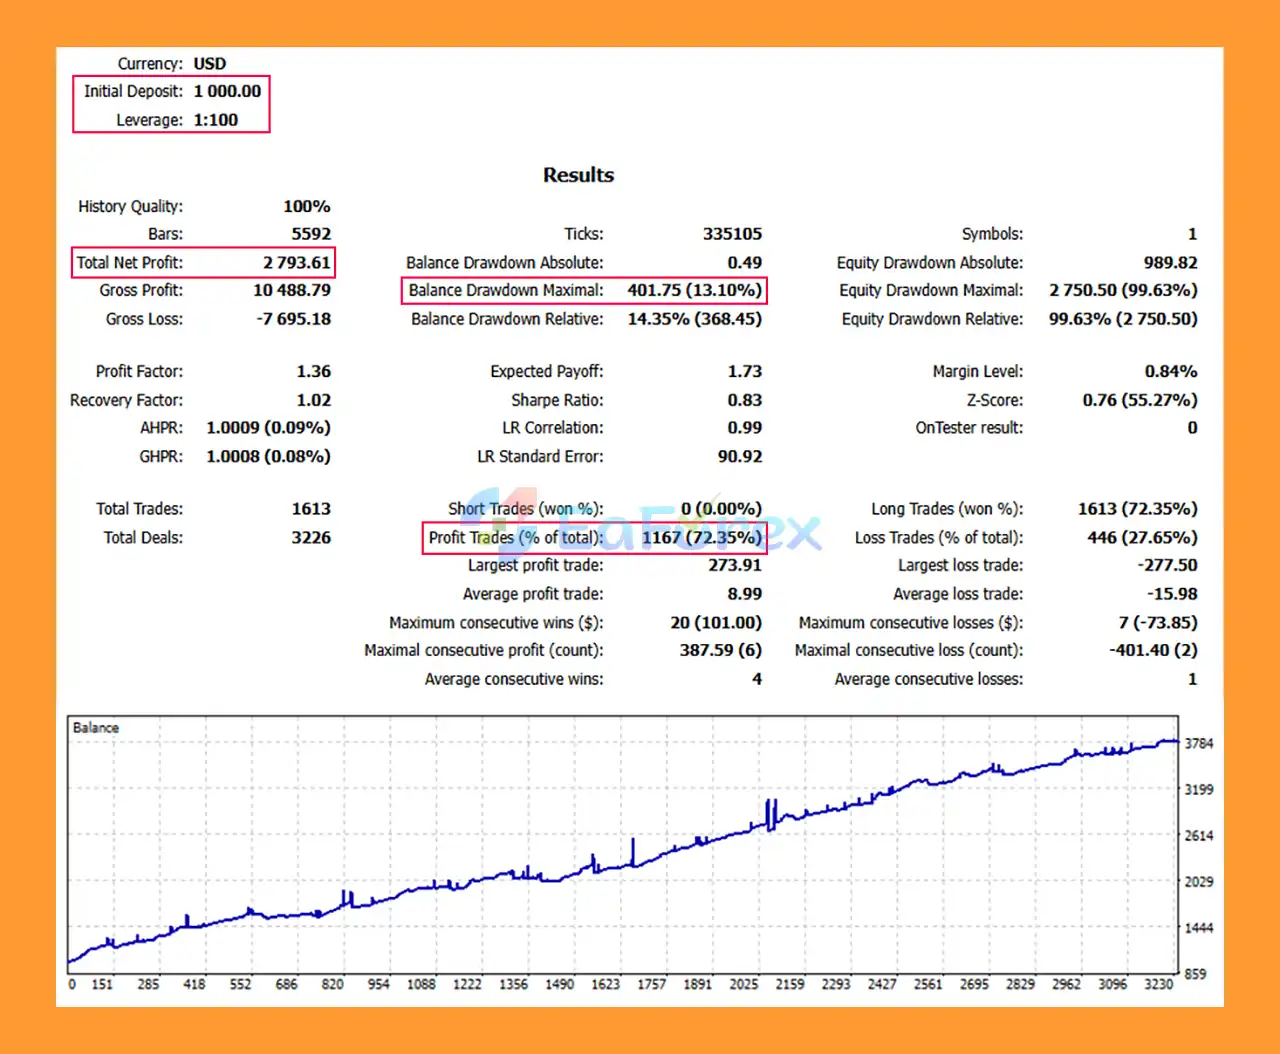Click the Balance label on the chart
1280x1054 pixels.
(x=96, y=728)
